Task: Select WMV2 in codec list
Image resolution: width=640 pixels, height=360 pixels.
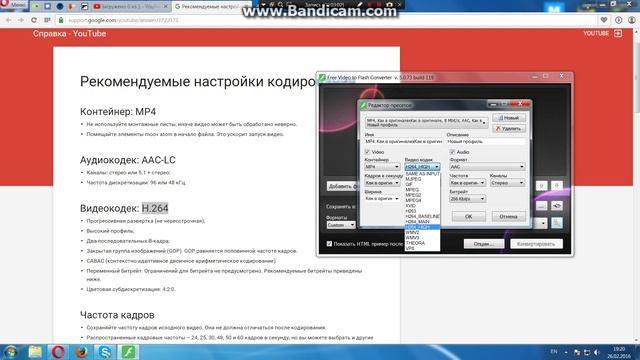Action: [x=422, y=232]
